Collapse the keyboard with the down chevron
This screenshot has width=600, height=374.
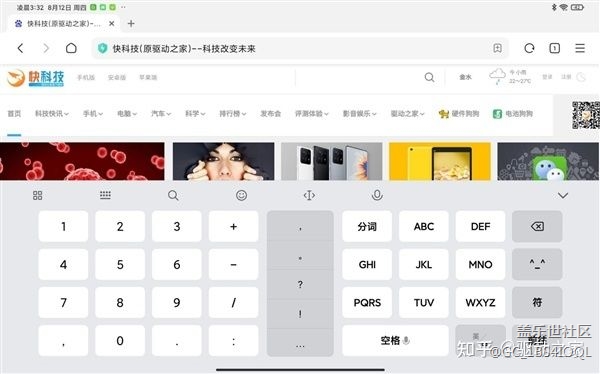(x=562, y=196)
